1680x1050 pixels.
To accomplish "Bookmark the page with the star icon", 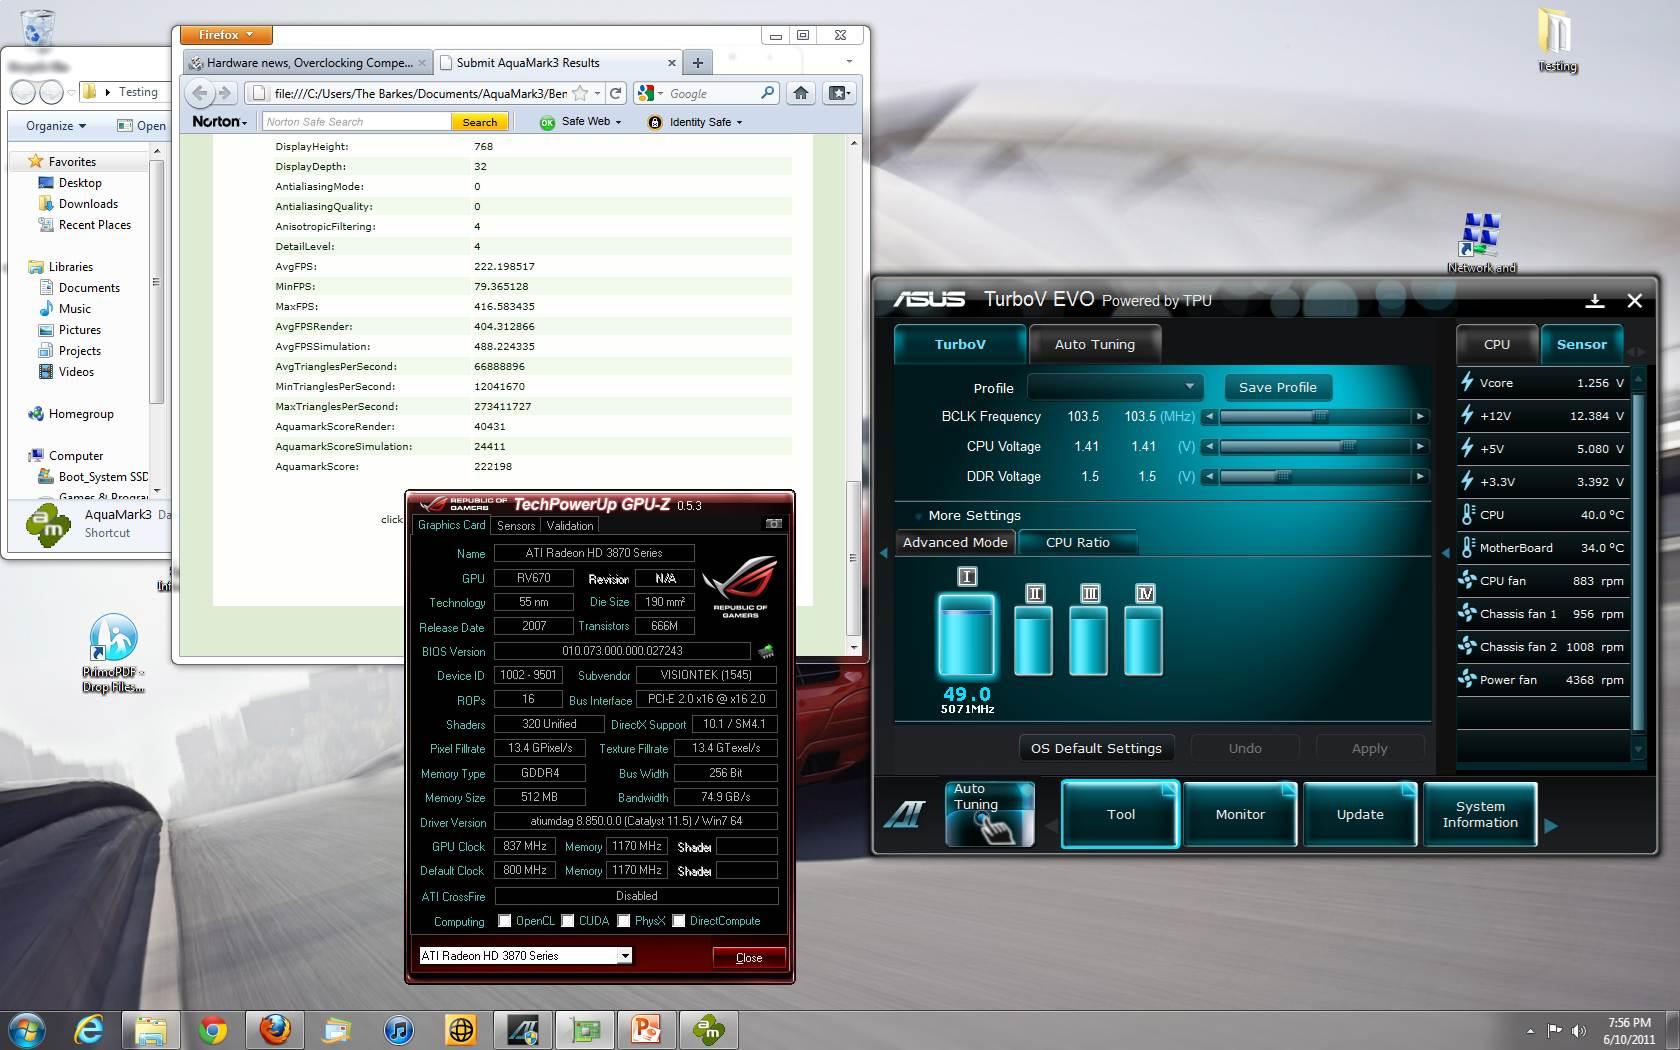I will 580,93.
